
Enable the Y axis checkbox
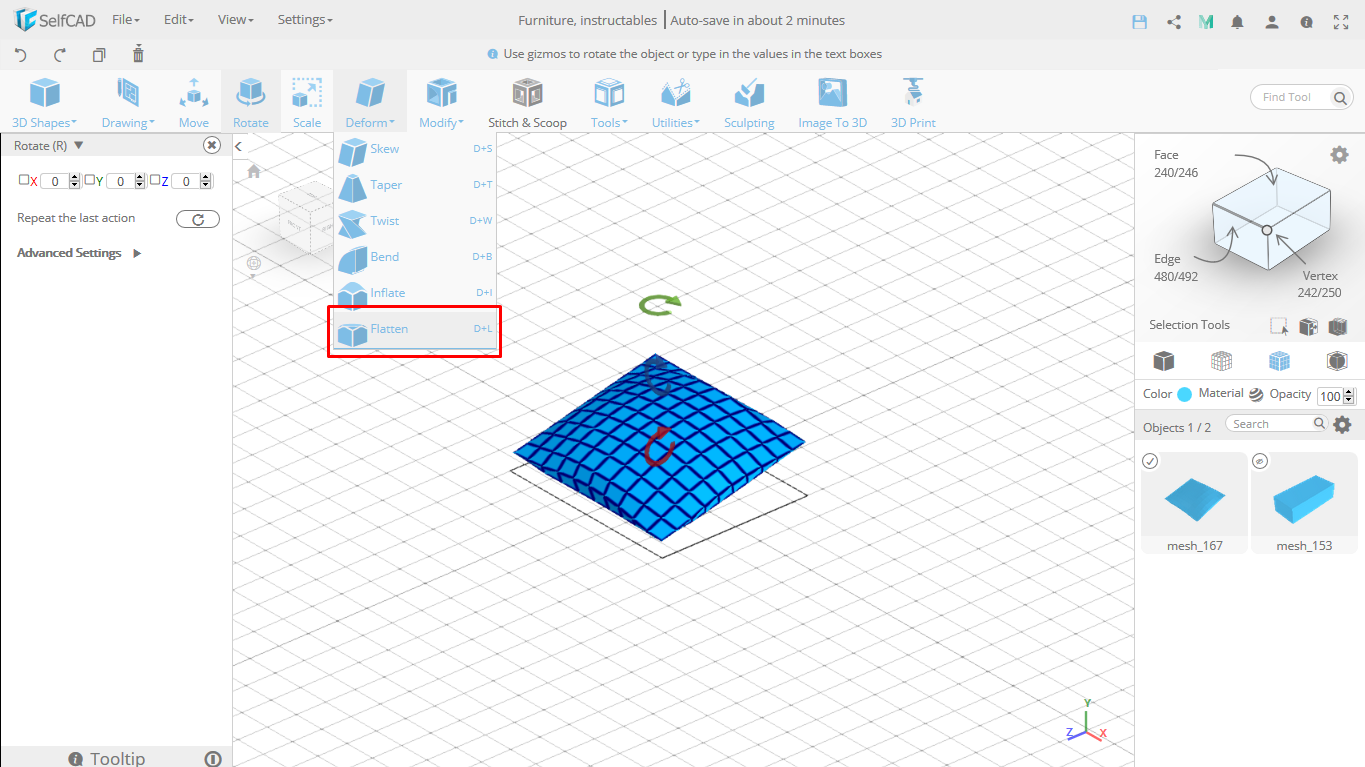pos(89,180)
